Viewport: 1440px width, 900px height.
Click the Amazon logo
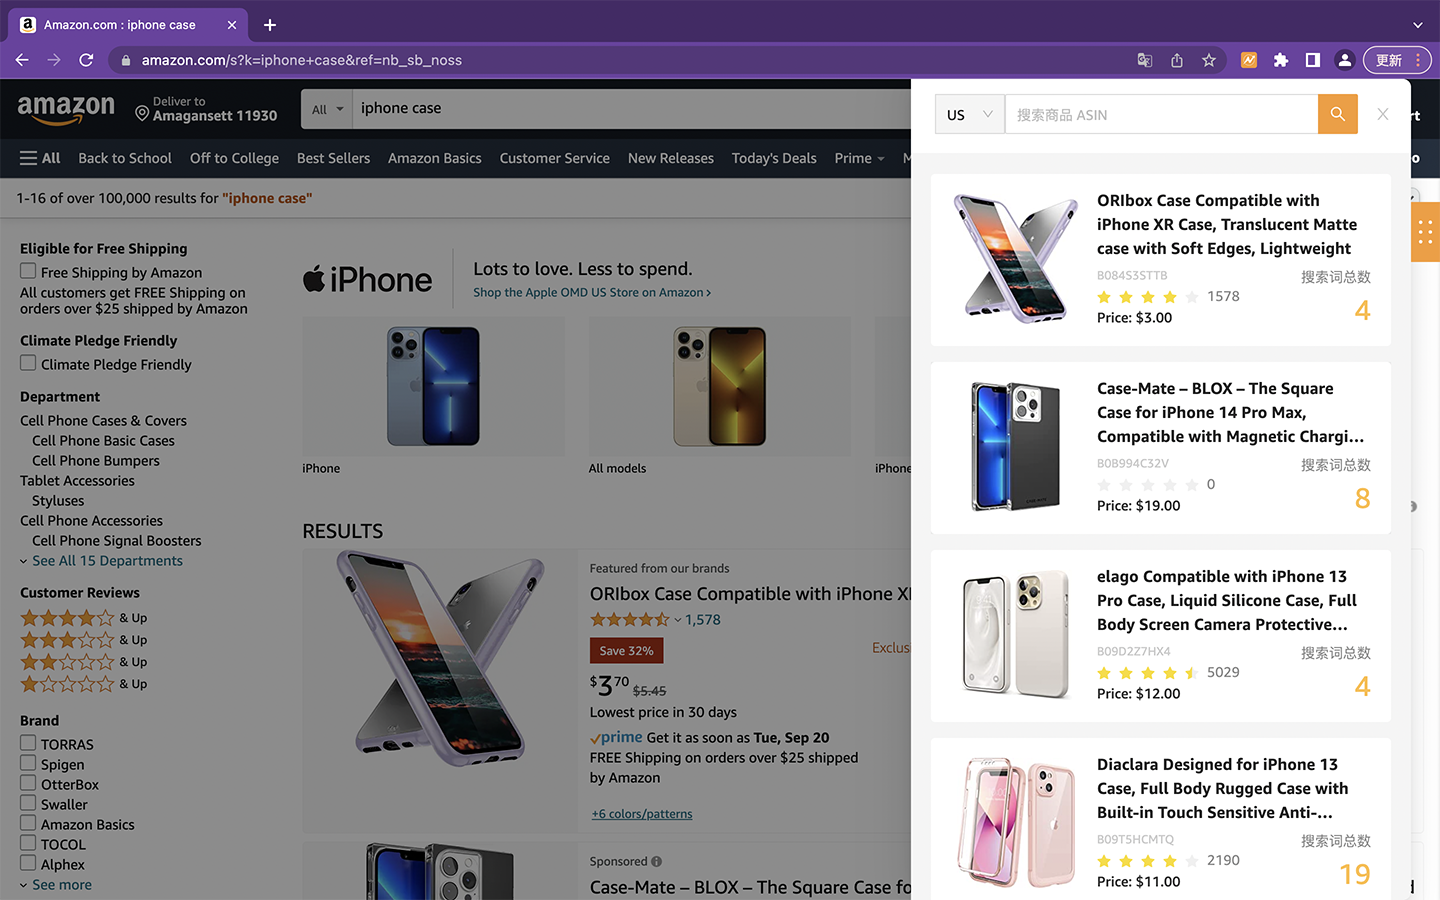66,108
